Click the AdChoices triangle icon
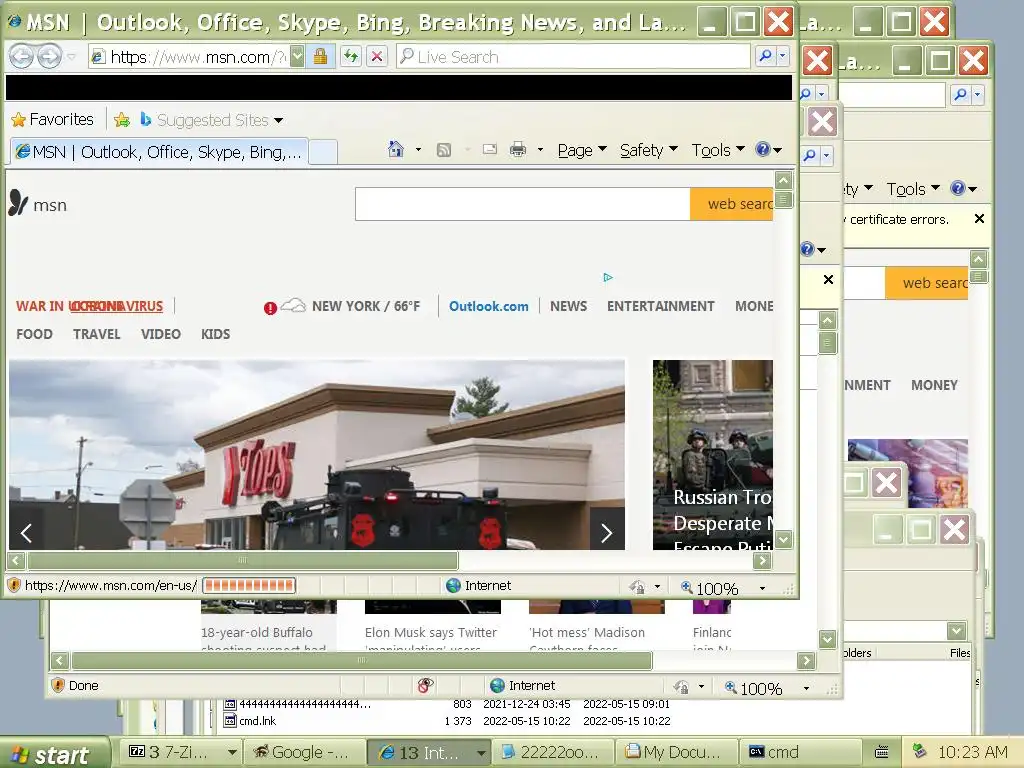The width and height of the screenshot is (1024, 768). click(608, 278)
